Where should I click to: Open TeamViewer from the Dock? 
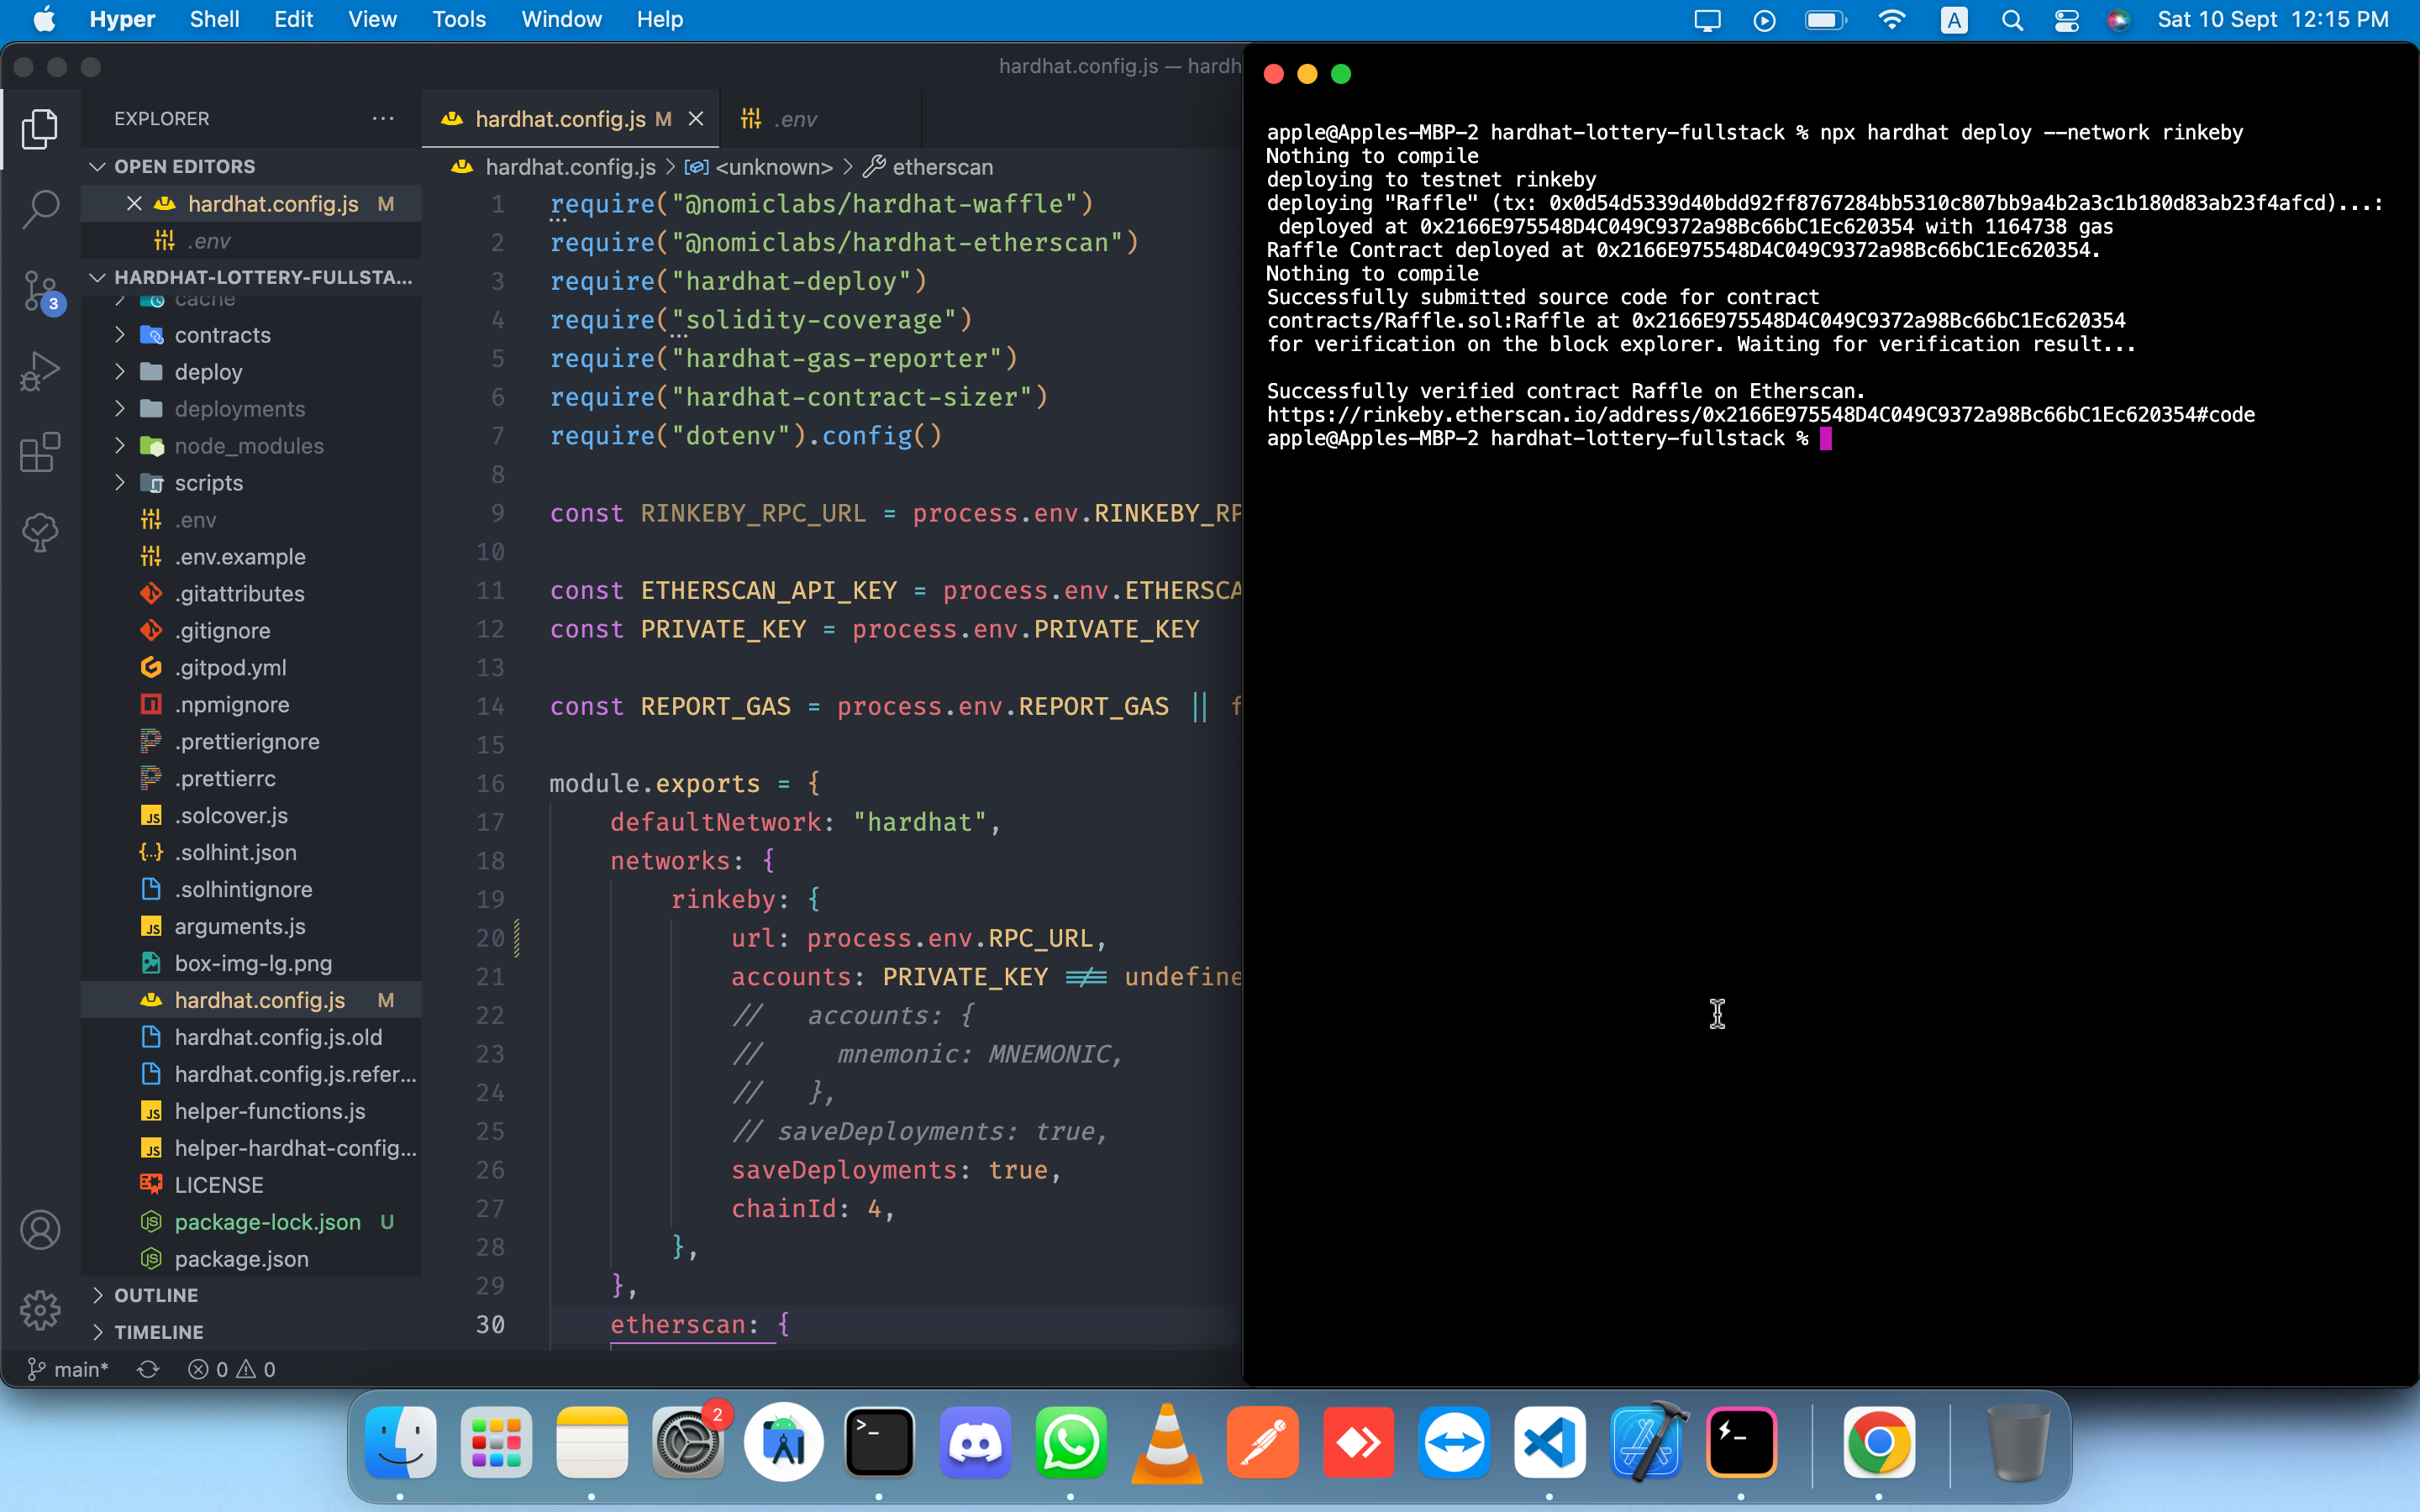(1454, 1442)
